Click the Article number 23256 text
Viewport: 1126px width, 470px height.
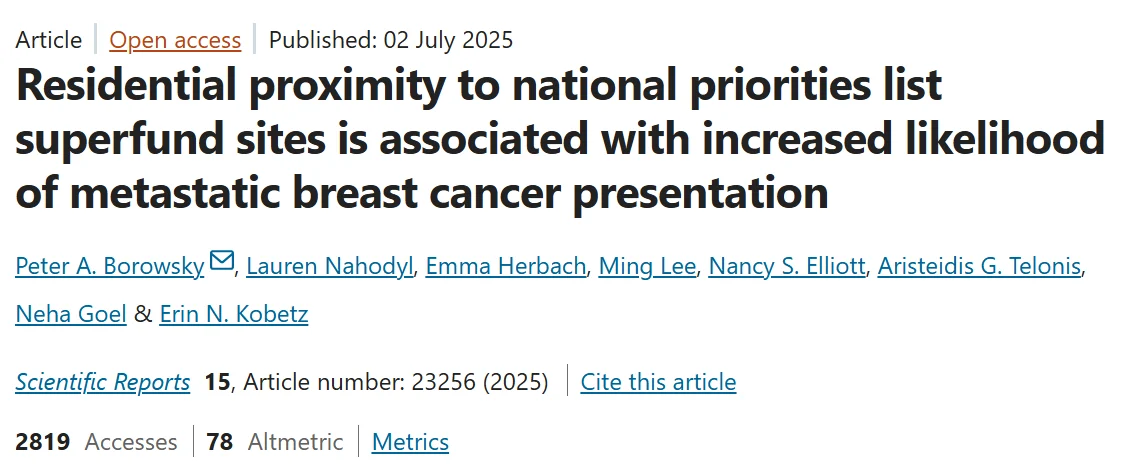(396, 382)
